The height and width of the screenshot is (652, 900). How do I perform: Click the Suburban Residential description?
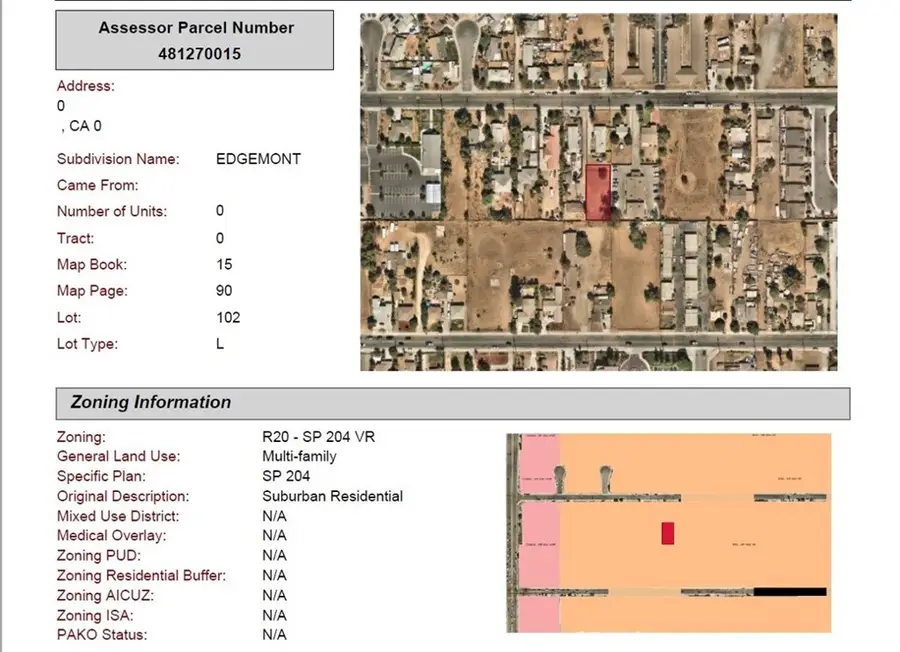333,496
